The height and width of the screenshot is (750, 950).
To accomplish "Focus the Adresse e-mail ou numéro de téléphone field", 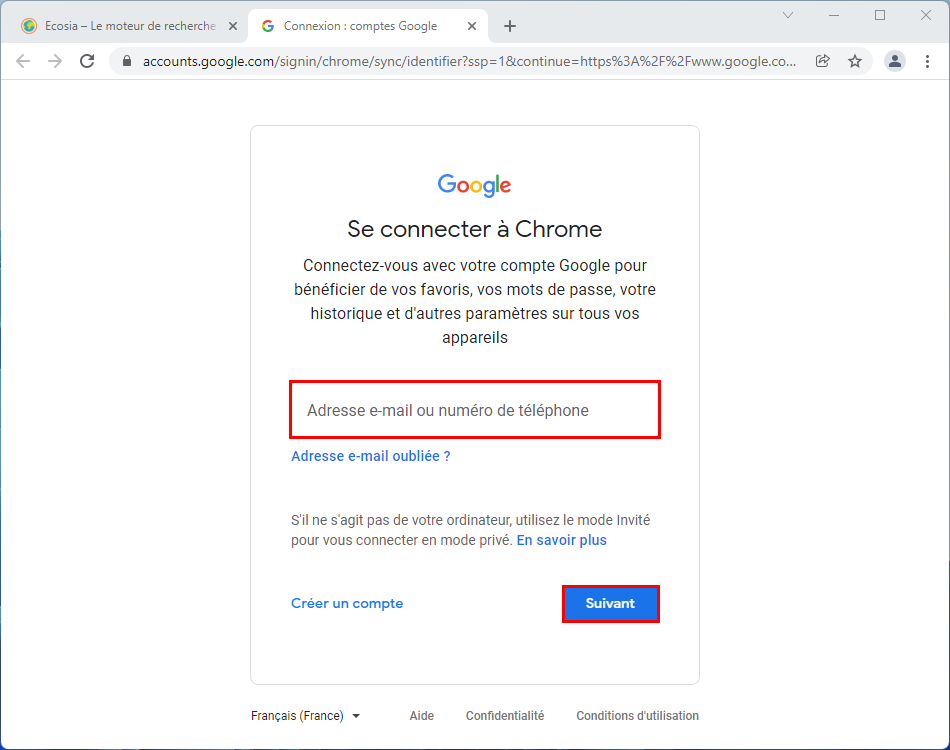I will tap(475, 410).
